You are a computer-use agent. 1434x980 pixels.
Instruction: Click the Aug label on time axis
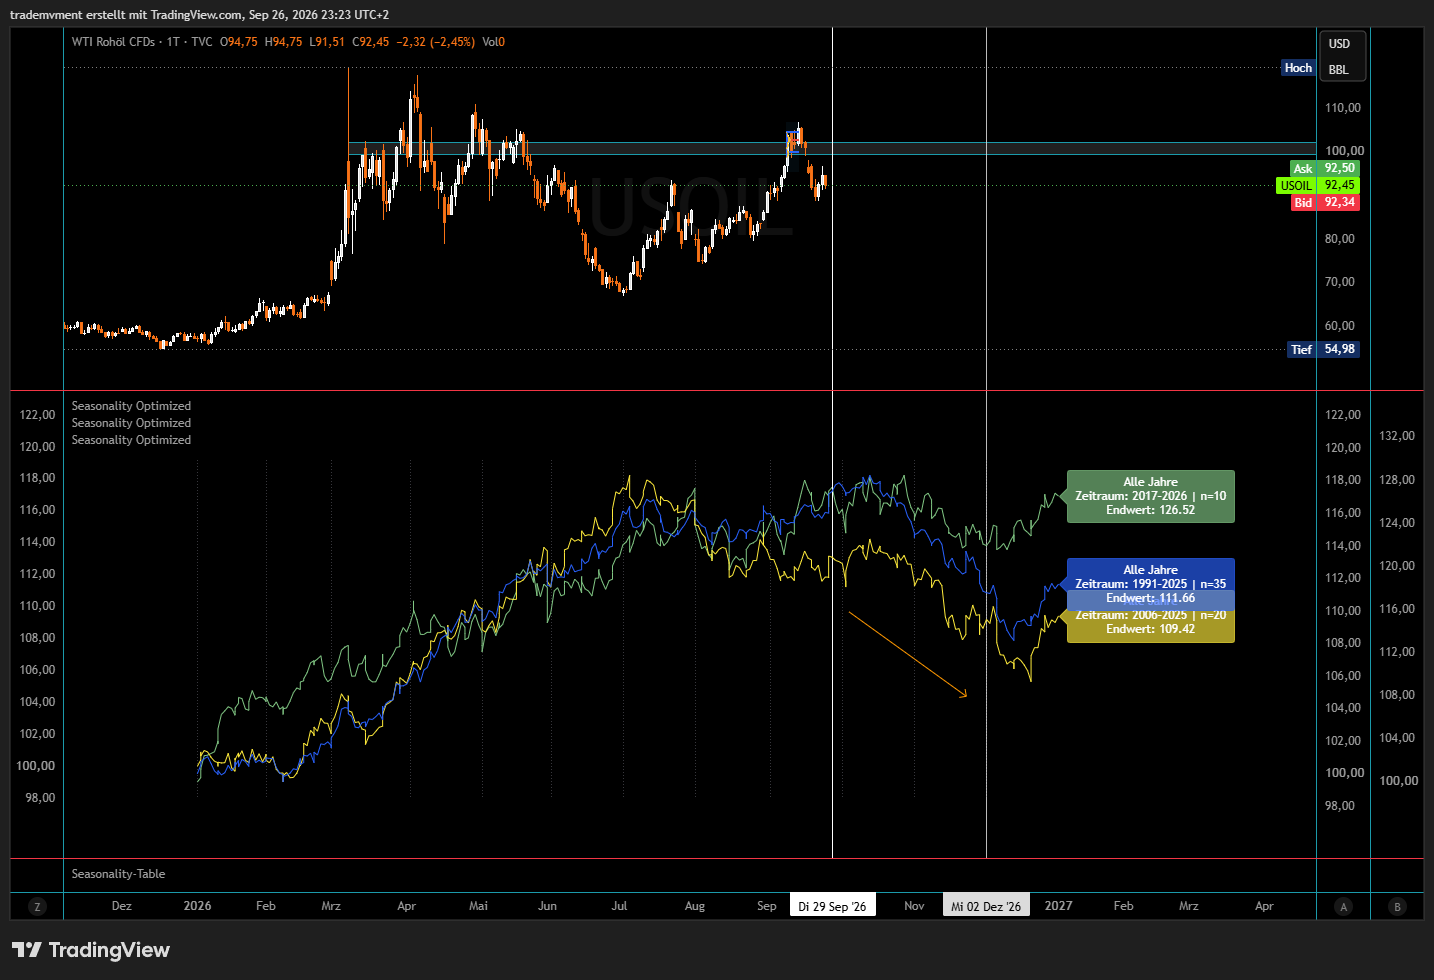click(695, 906)
